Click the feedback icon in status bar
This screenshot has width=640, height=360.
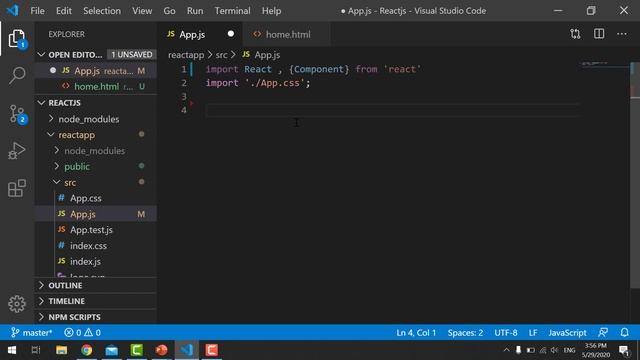click(x=603, y=333)
